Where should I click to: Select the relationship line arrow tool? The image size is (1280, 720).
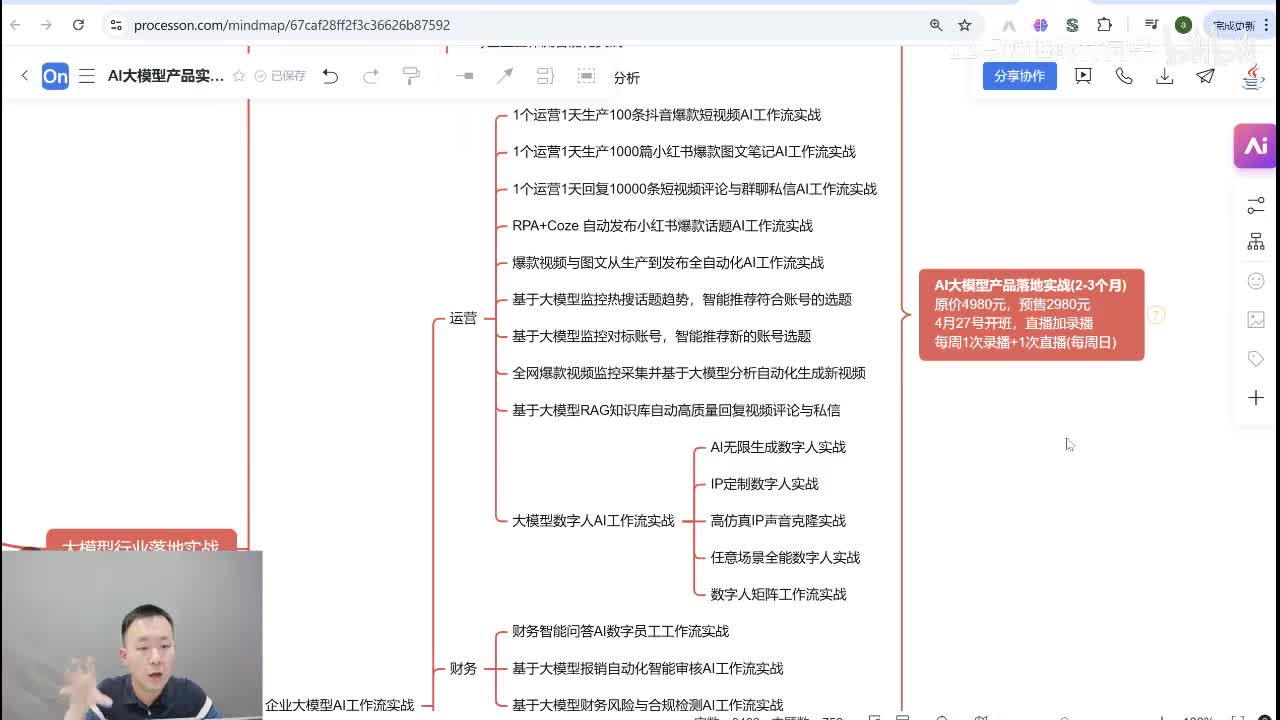coord(505,76)
